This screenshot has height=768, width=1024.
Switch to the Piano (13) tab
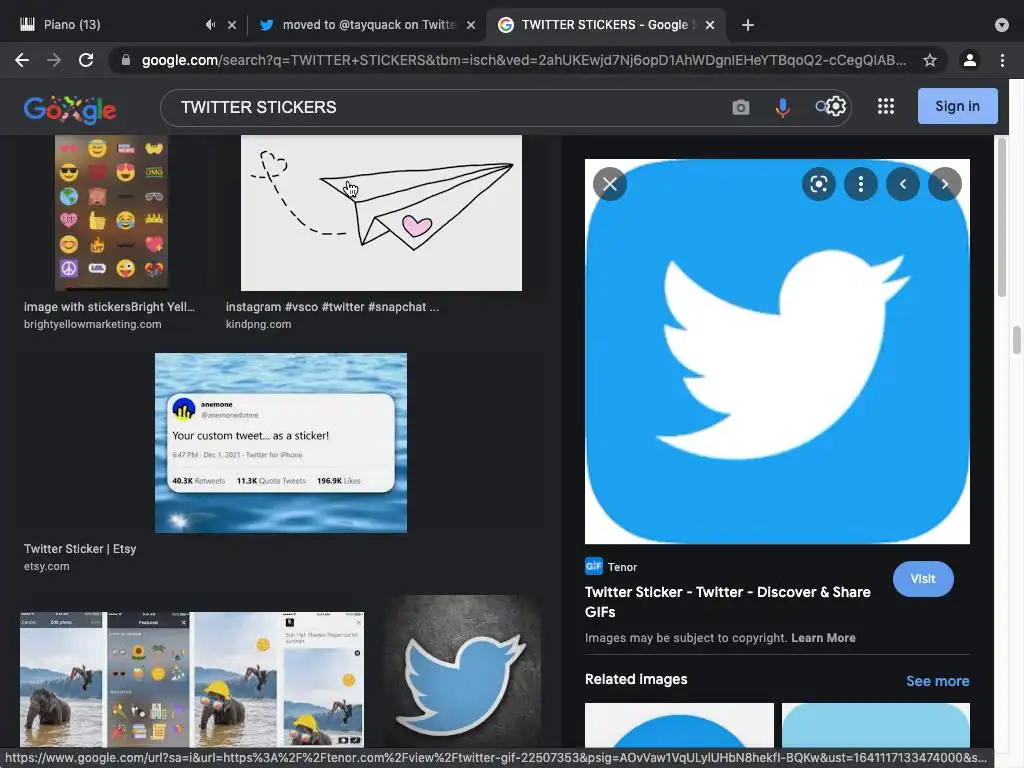coord(124,25)
